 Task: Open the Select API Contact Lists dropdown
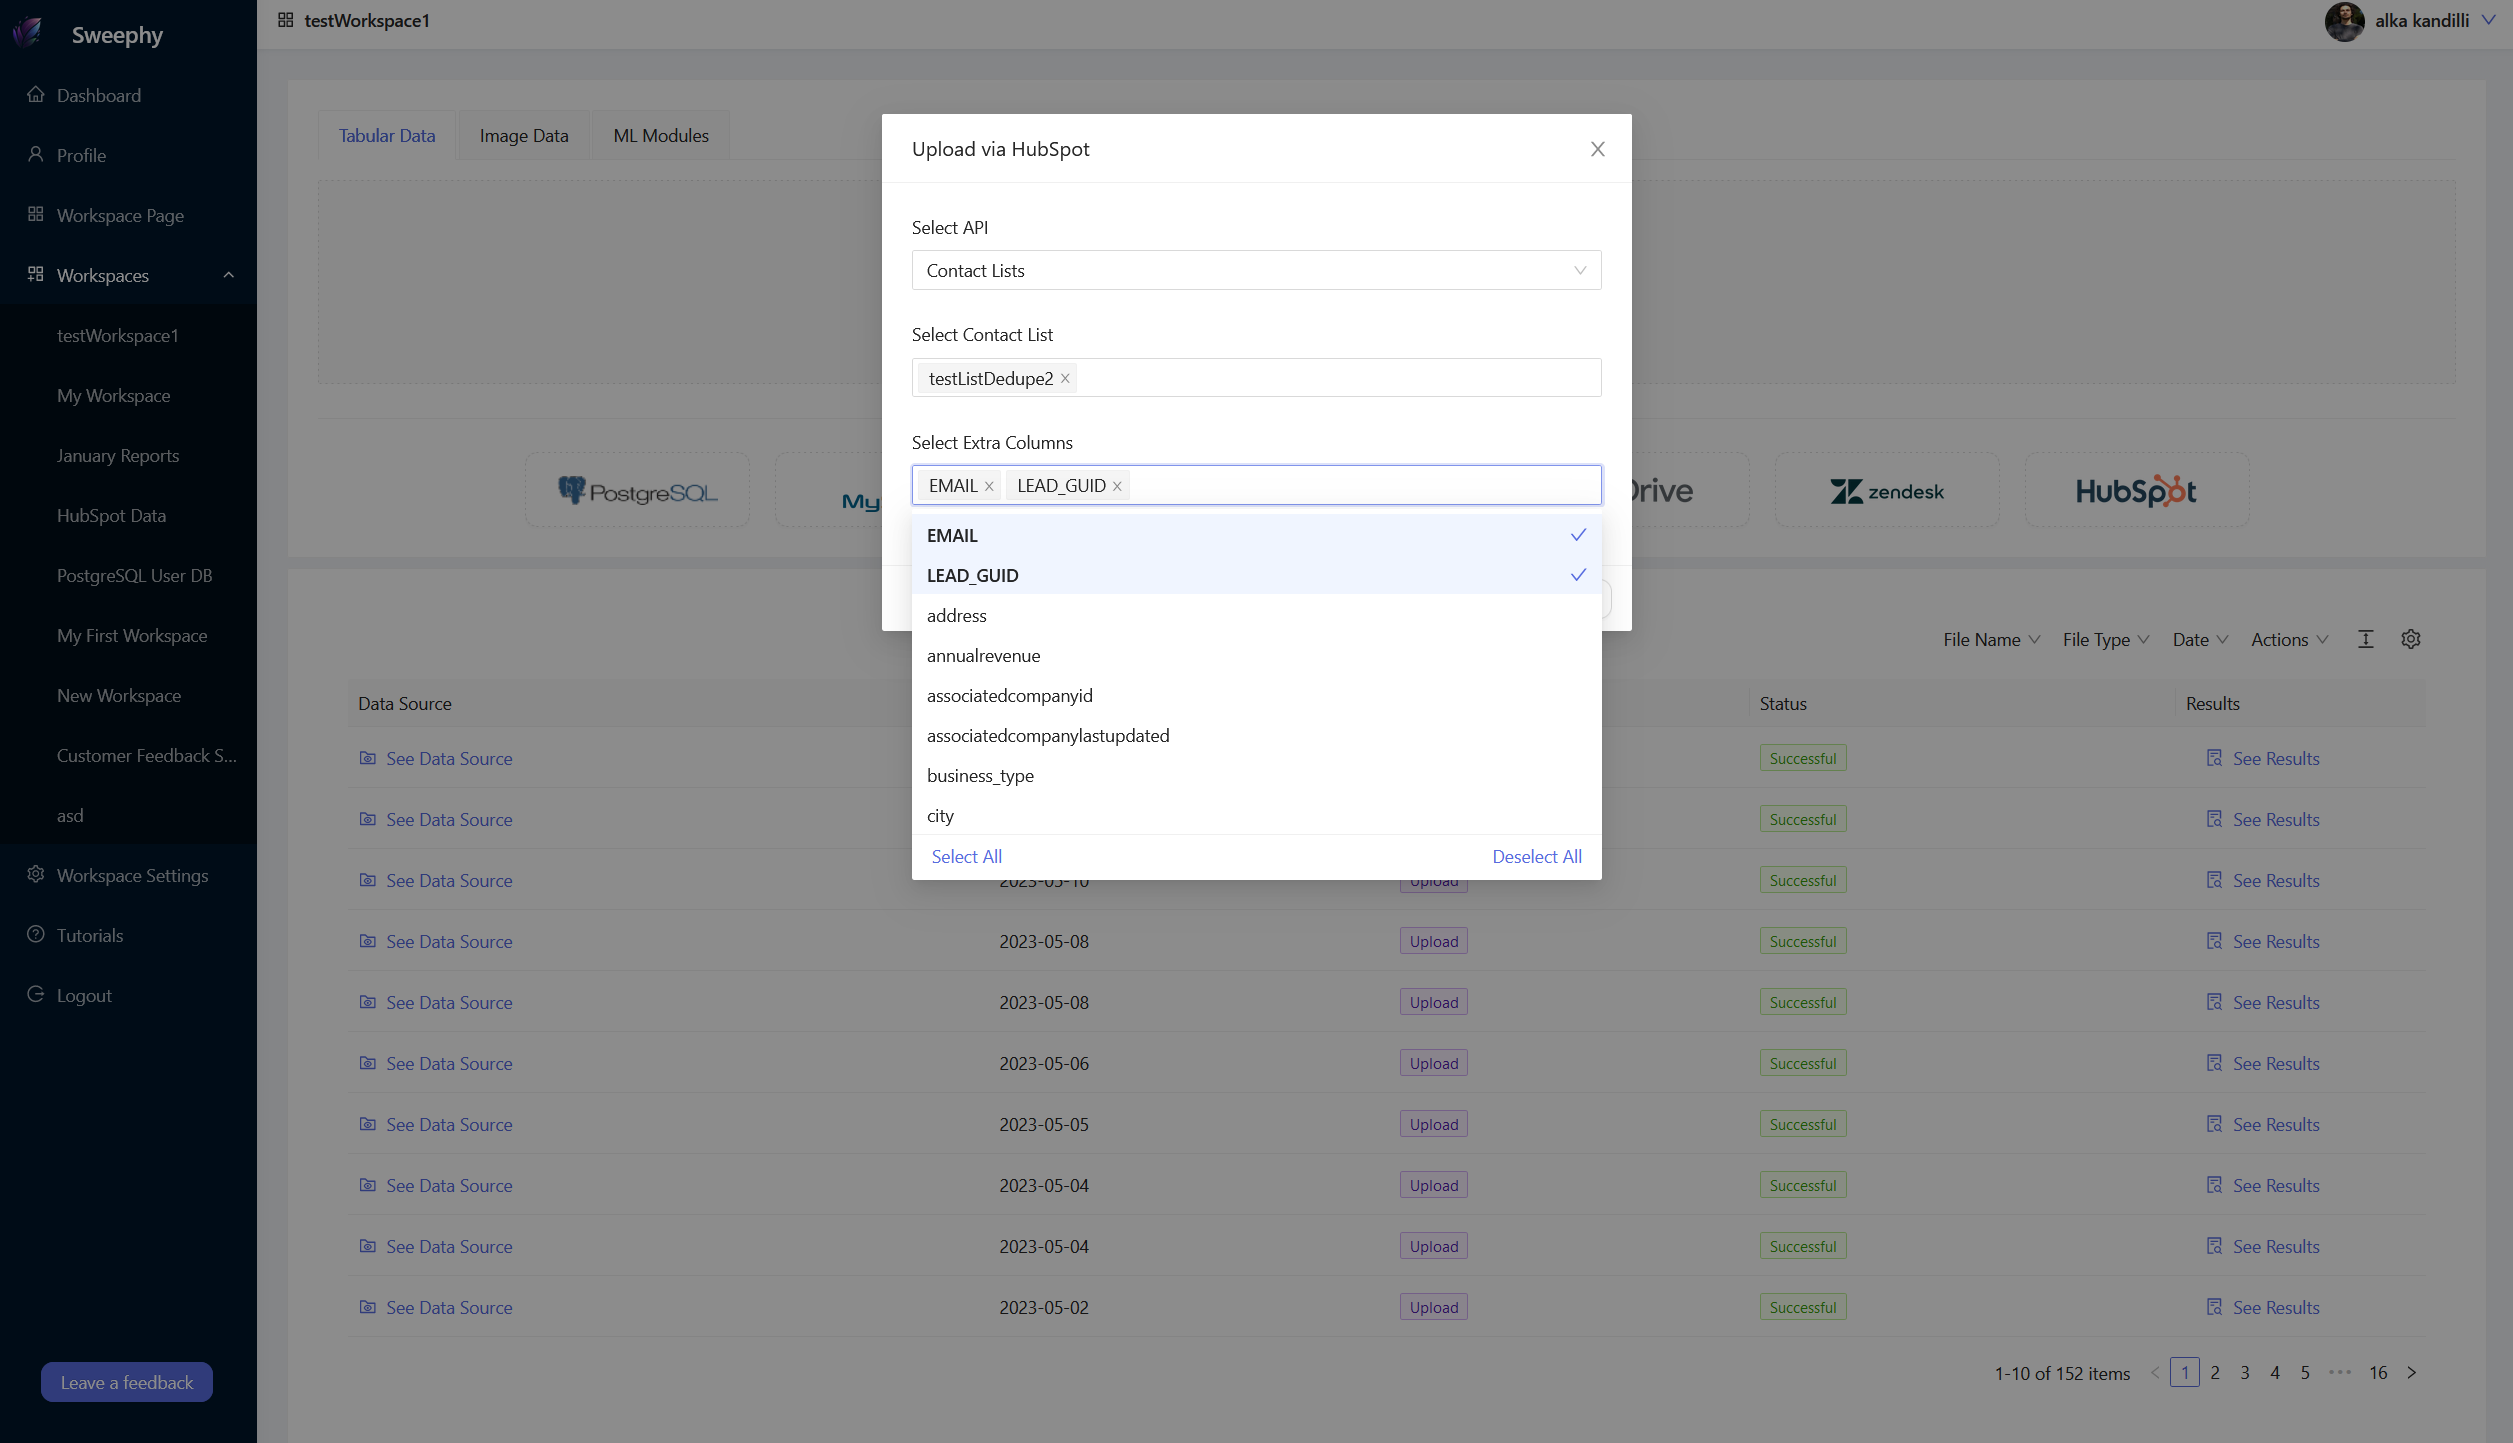coord(1255,270)
